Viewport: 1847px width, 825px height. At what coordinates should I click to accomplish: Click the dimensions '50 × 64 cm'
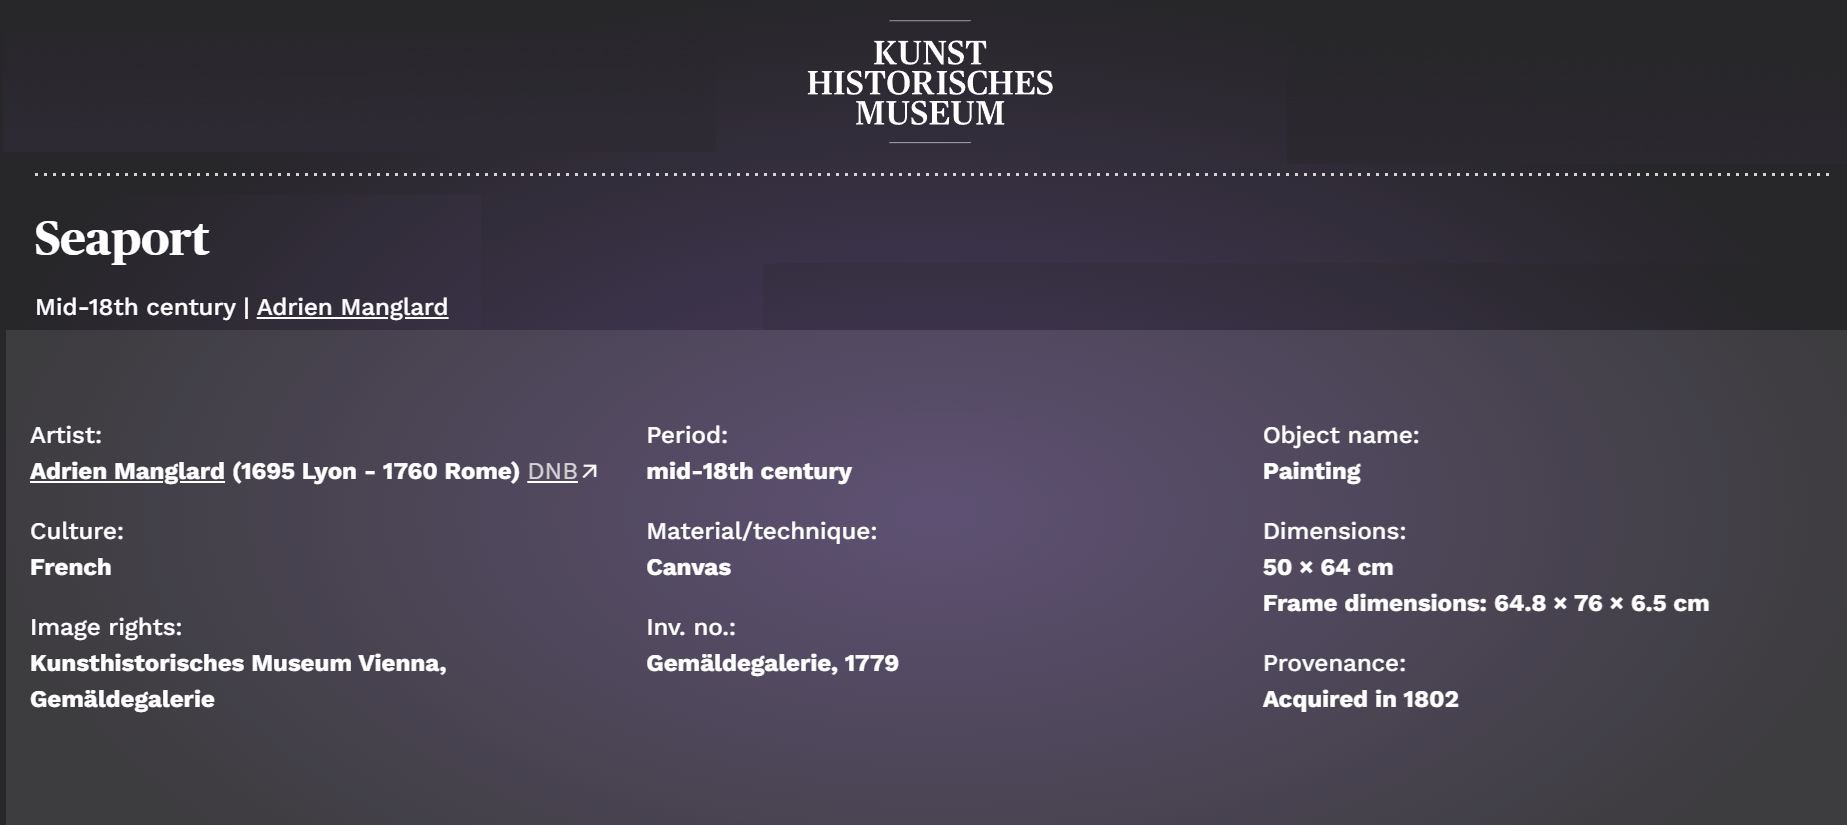click(x=1327, y=567)
